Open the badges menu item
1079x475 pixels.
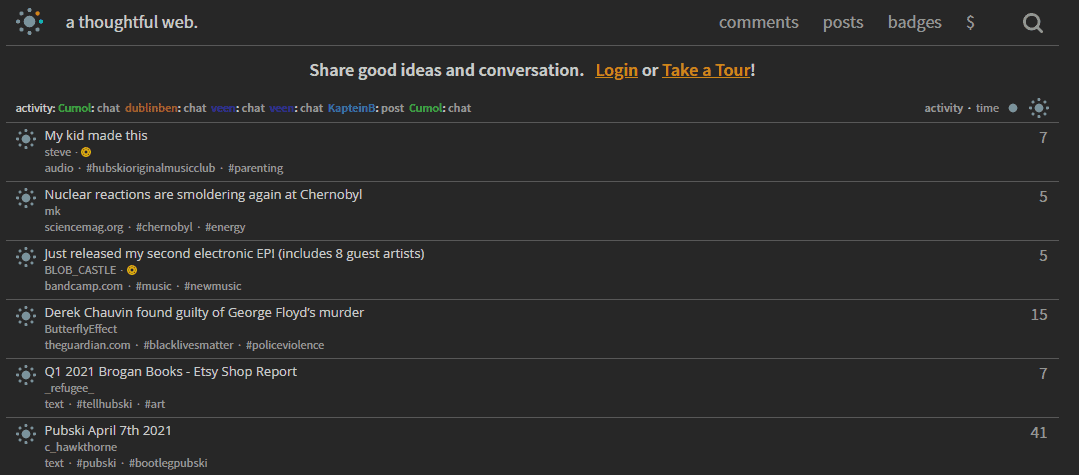coord(915,23)
